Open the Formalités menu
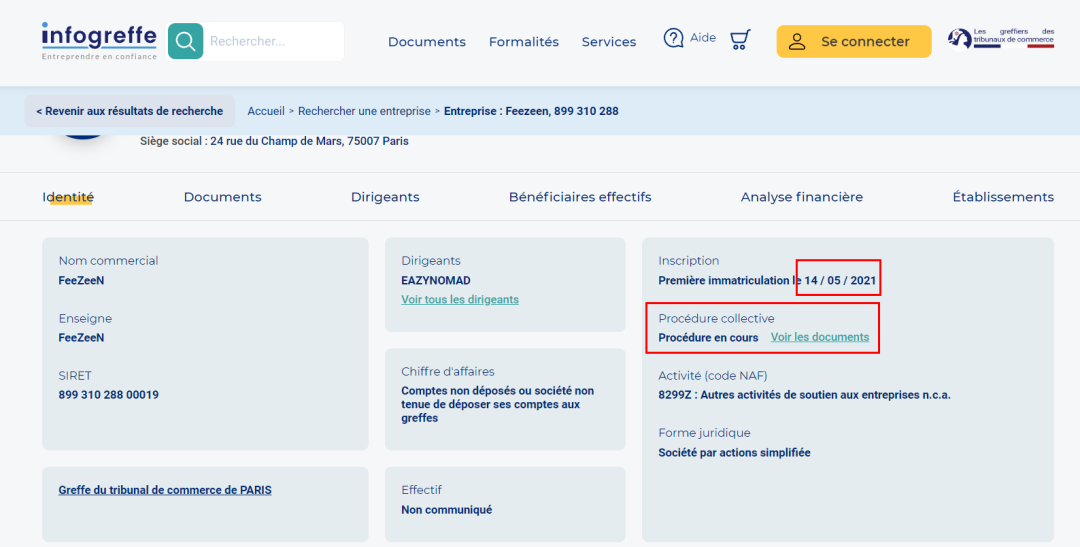This screenshot has height=547, width=1080. [x=523, y=42]
